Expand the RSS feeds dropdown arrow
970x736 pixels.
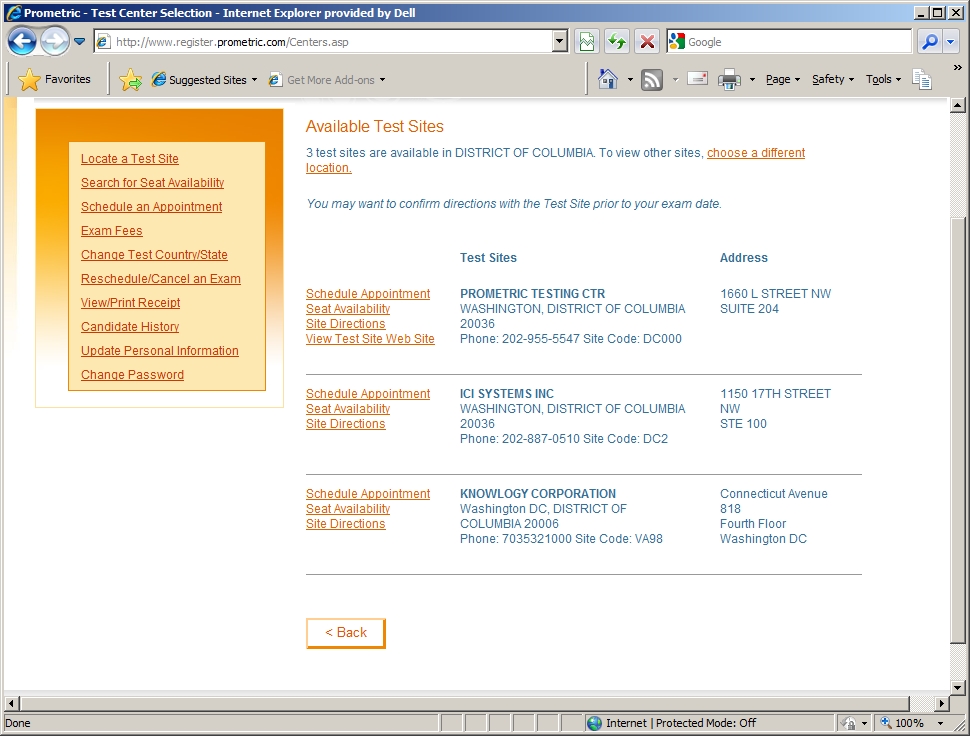coord(675,79)
